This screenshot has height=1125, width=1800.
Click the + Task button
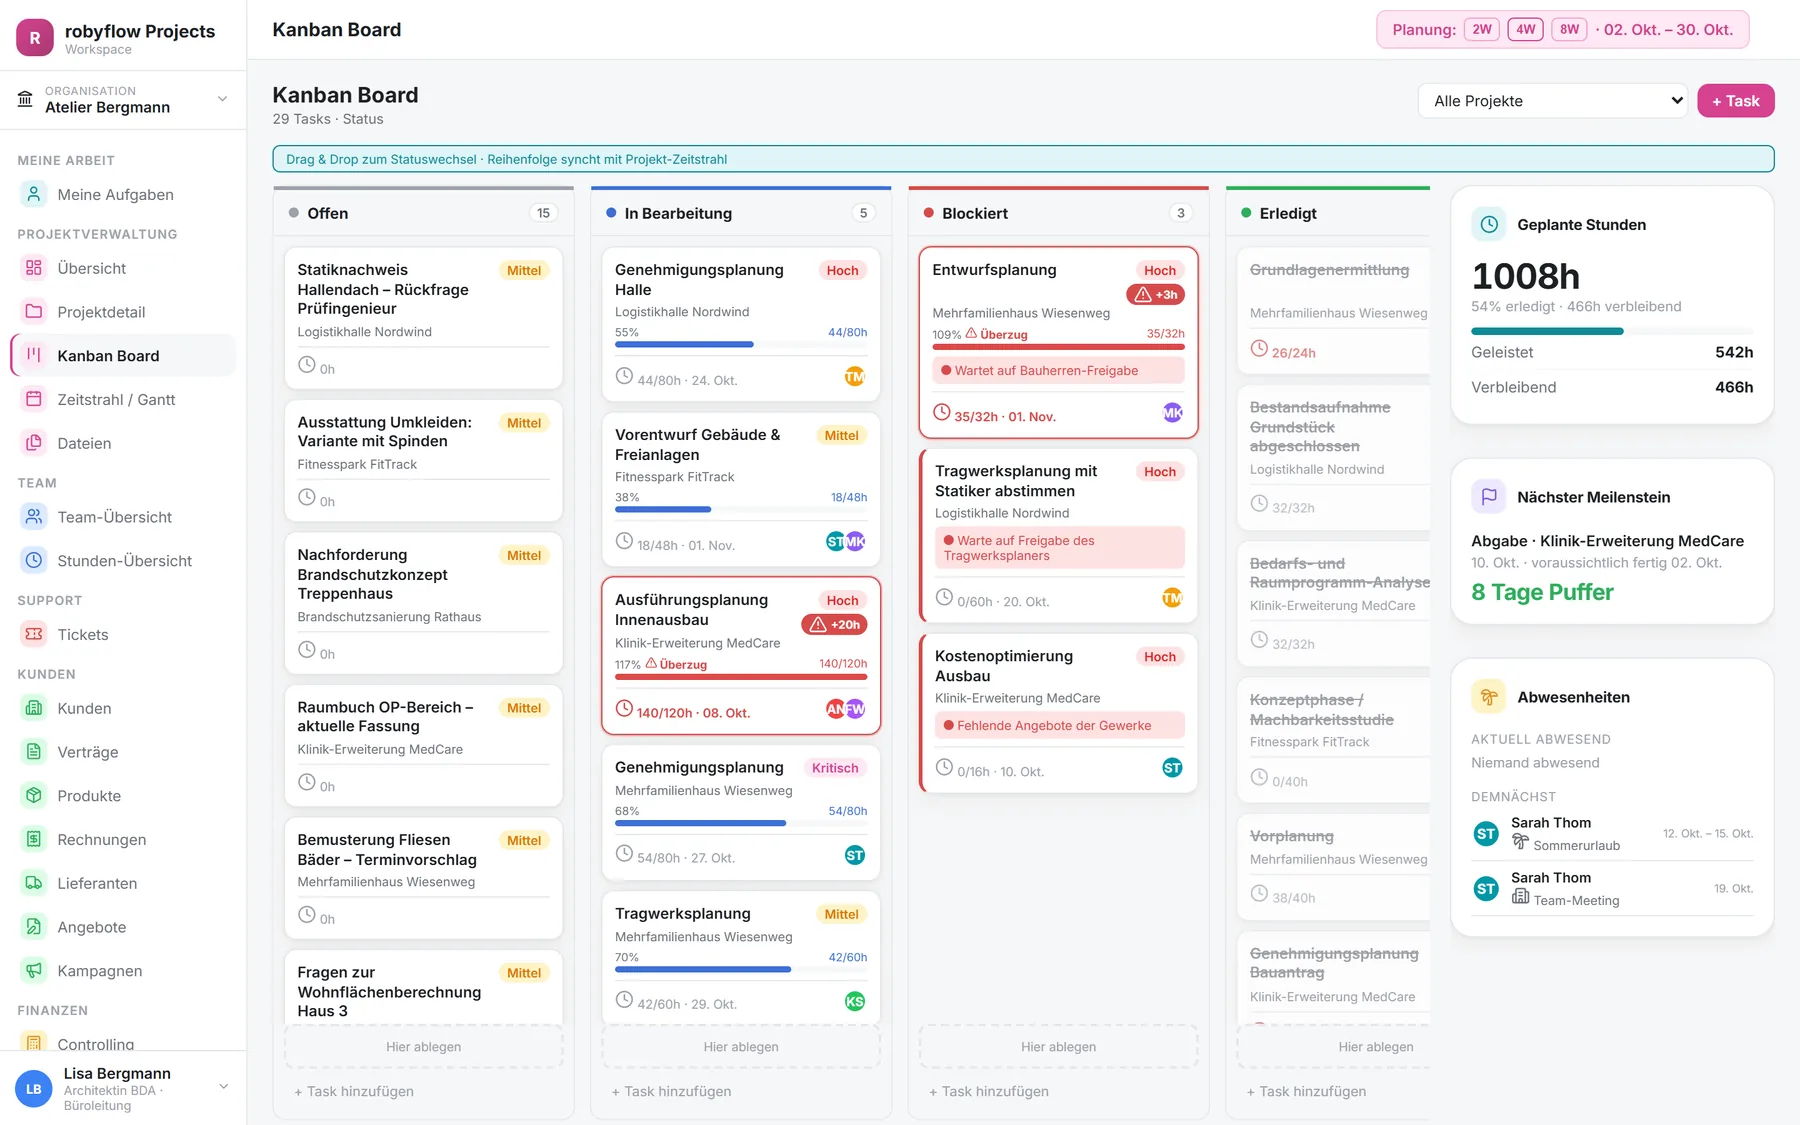point(1736,101)
